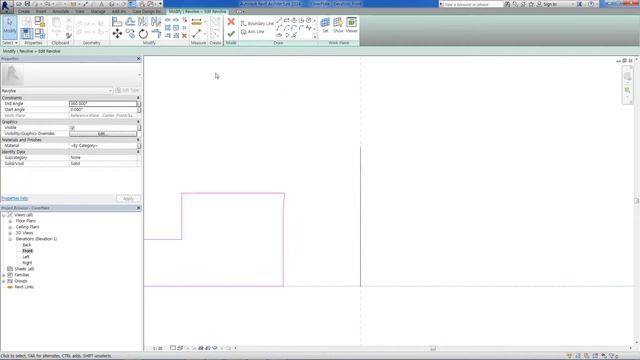Image resolution: width=640 pixels, height=360 pixels.
Task: Click the view scale in view control bar
Action: [157, 348]
